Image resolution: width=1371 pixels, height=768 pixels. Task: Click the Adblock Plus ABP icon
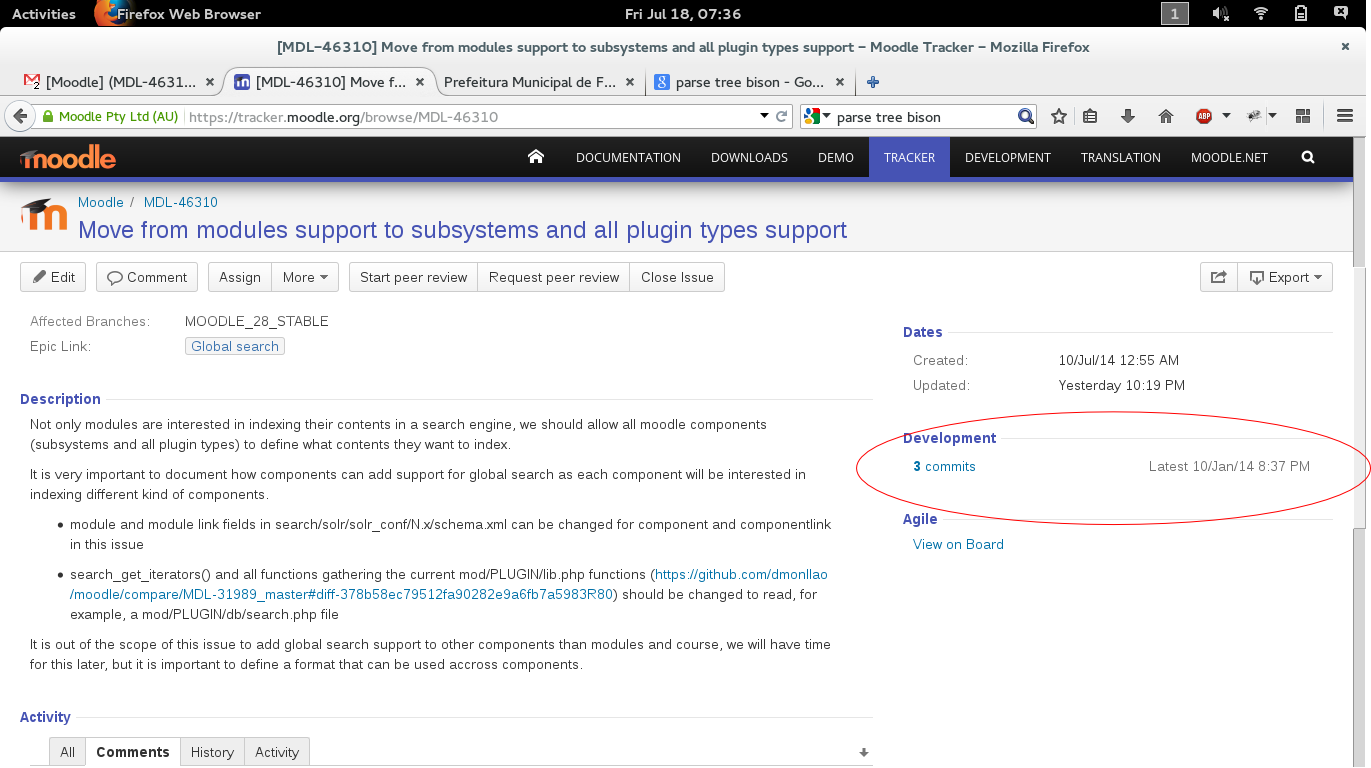click(x=1204, y=116)
